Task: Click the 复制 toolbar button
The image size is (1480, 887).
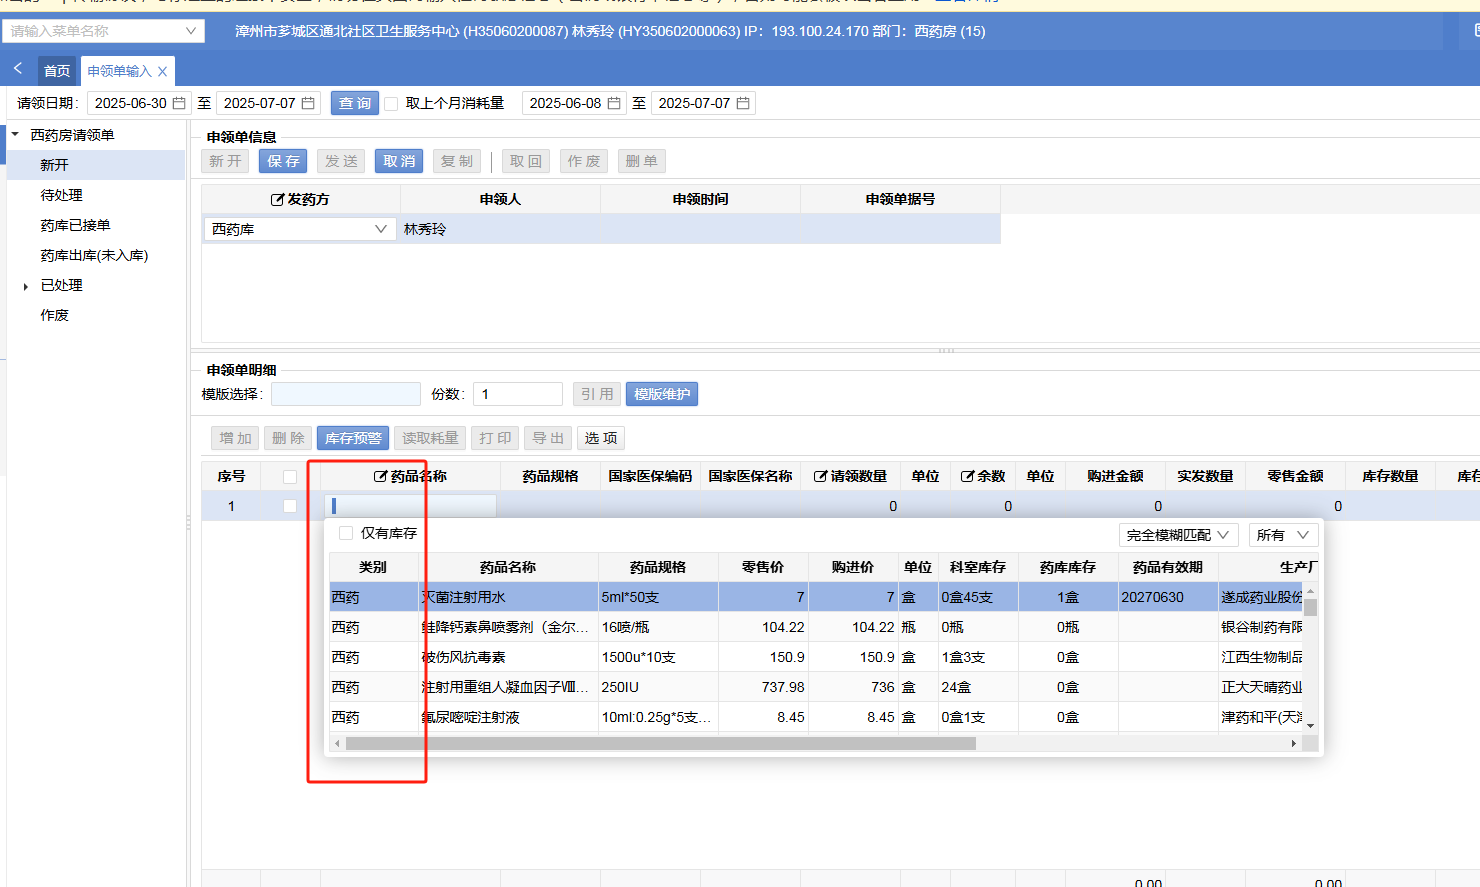Action: pyautogui.click(x=457, y=161)
